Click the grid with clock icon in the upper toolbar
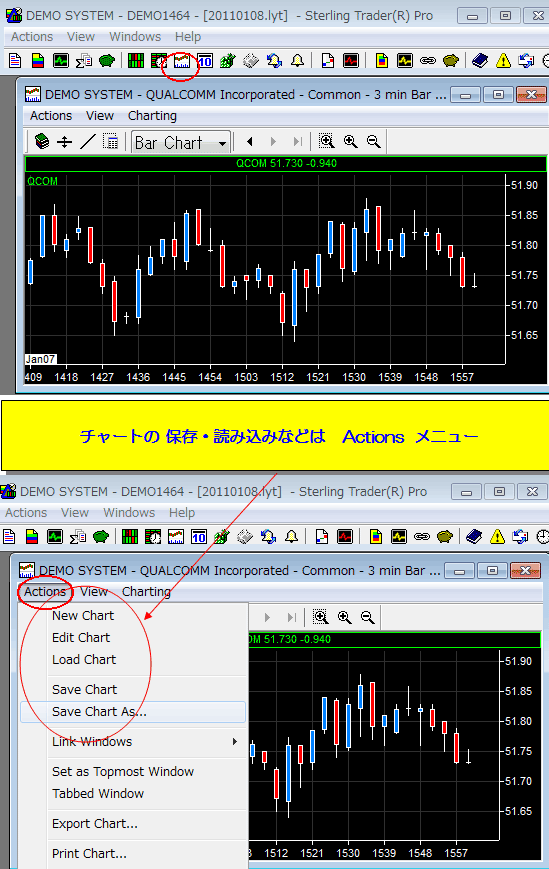Screen dimensions: 549x869 click(x=158, y=60)
